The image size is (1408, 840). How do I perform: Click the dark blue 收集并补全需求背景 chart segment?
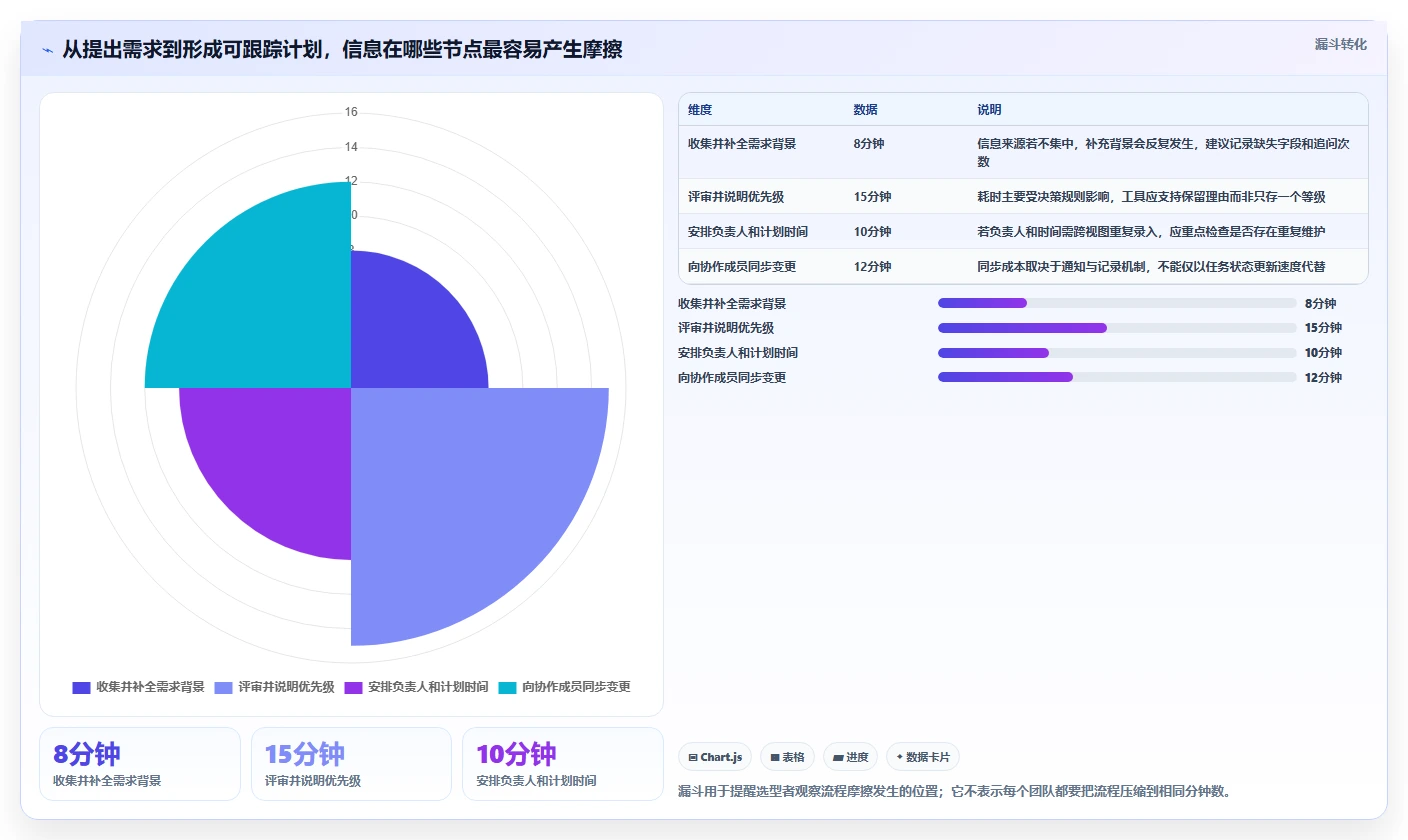pos(410,330)
